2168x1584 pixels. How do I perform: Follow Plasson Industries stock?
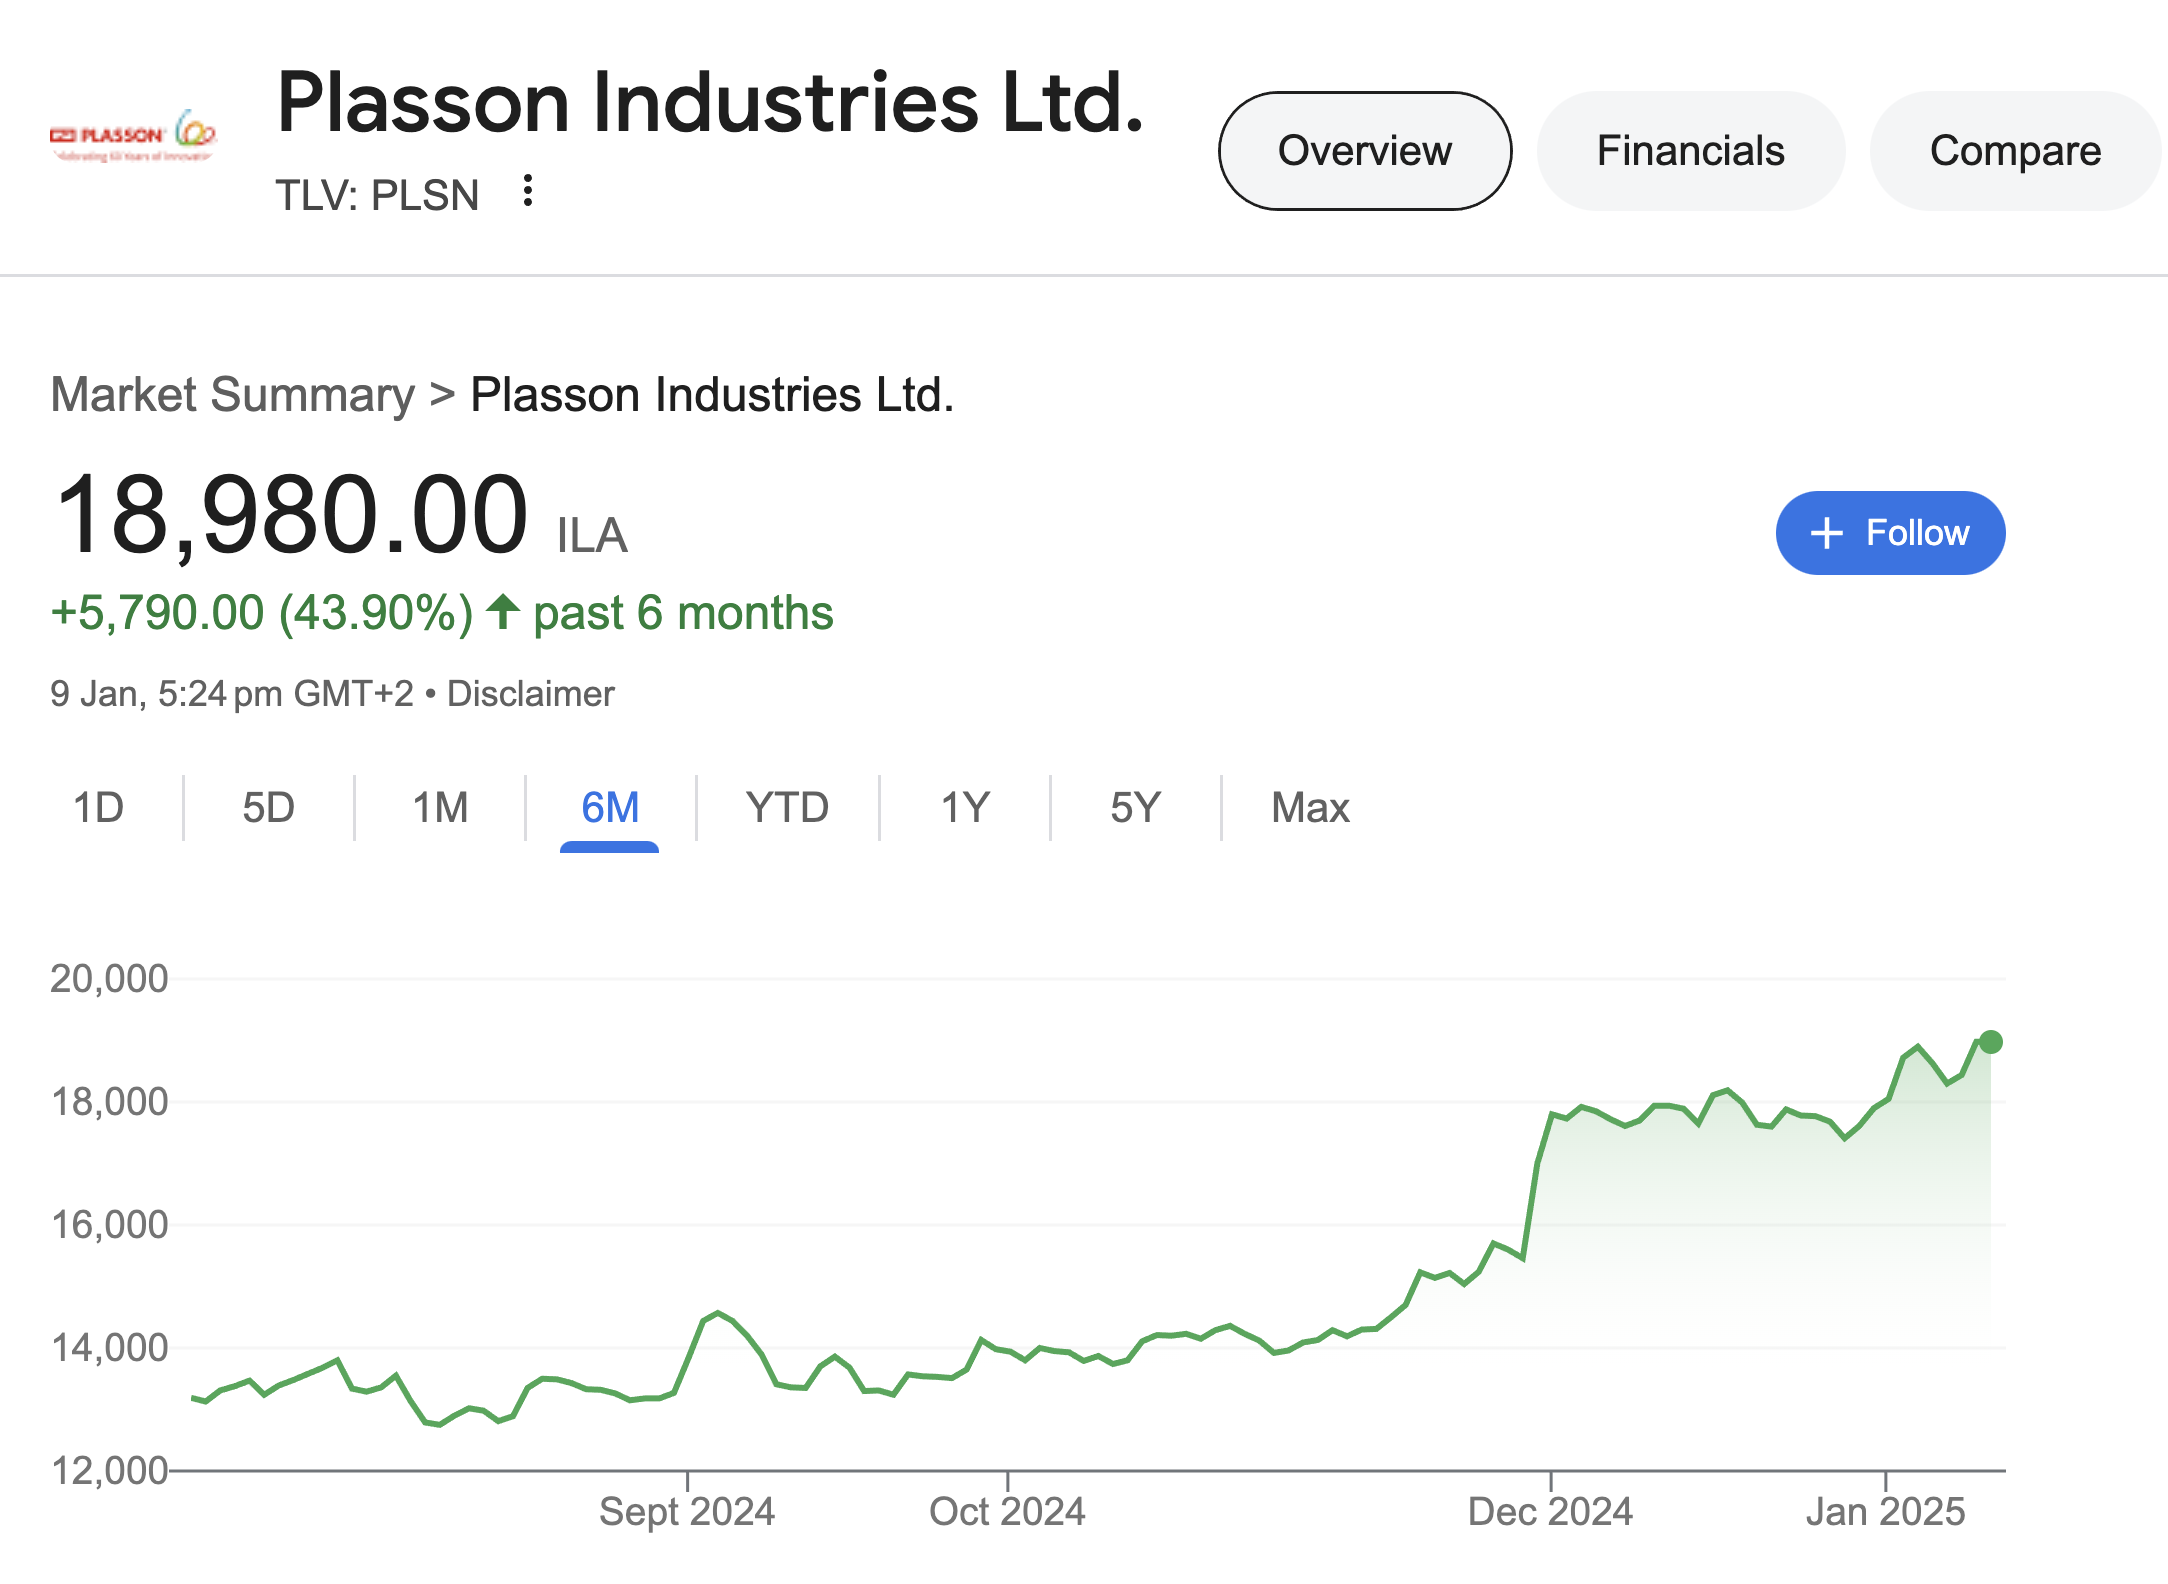coord(1890,533)
